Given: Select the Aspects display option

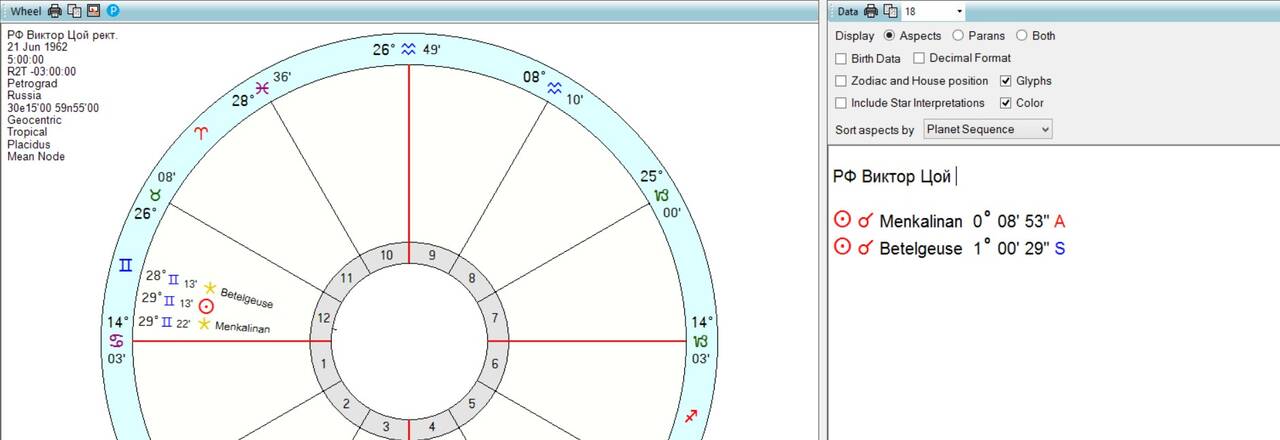Looking at the screenshot, I should click(x=891, y=35).
